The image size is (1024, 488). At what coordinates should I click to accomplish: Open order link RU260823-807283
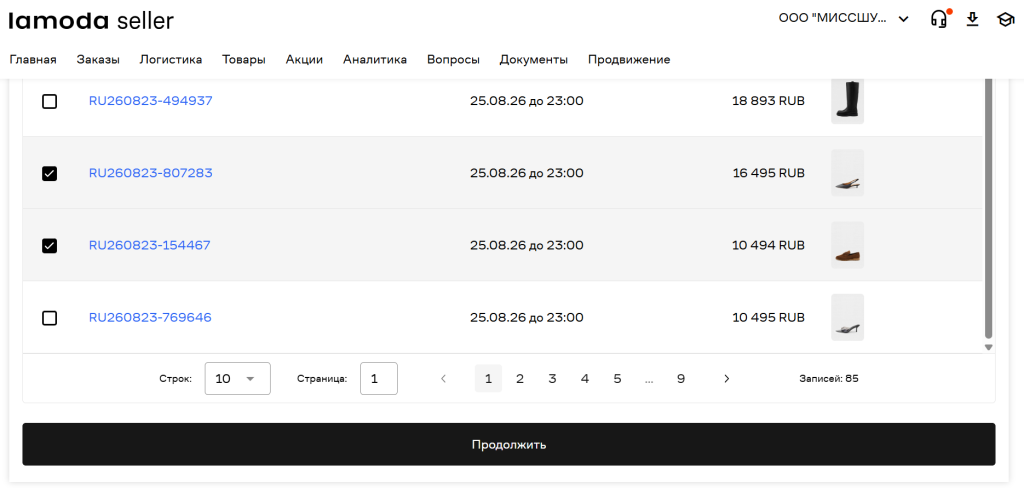[x=151, y=173]
